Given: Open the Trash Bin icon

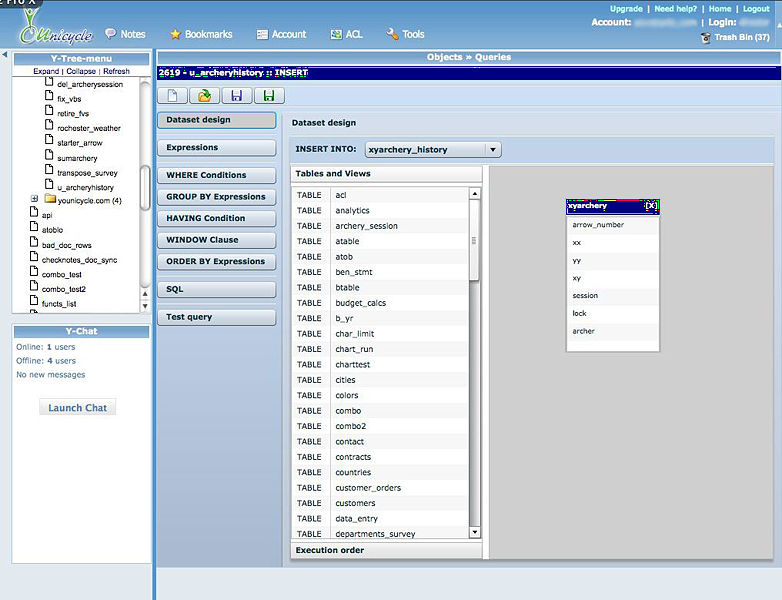Looking at the screenshot, I should pyautogui.click(x=705, y=37).
